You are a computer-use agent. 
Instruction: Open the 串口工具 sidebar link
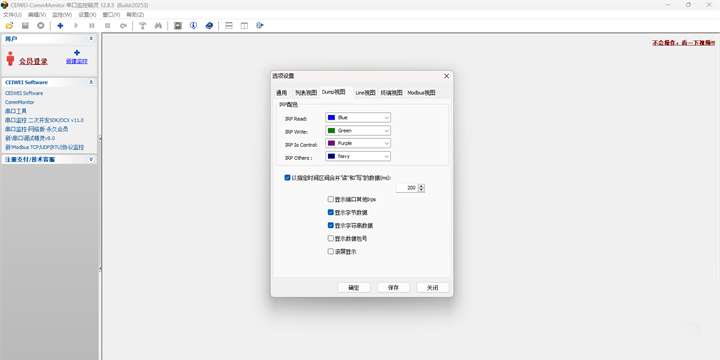pyautogui.click(x=16, y=111)
